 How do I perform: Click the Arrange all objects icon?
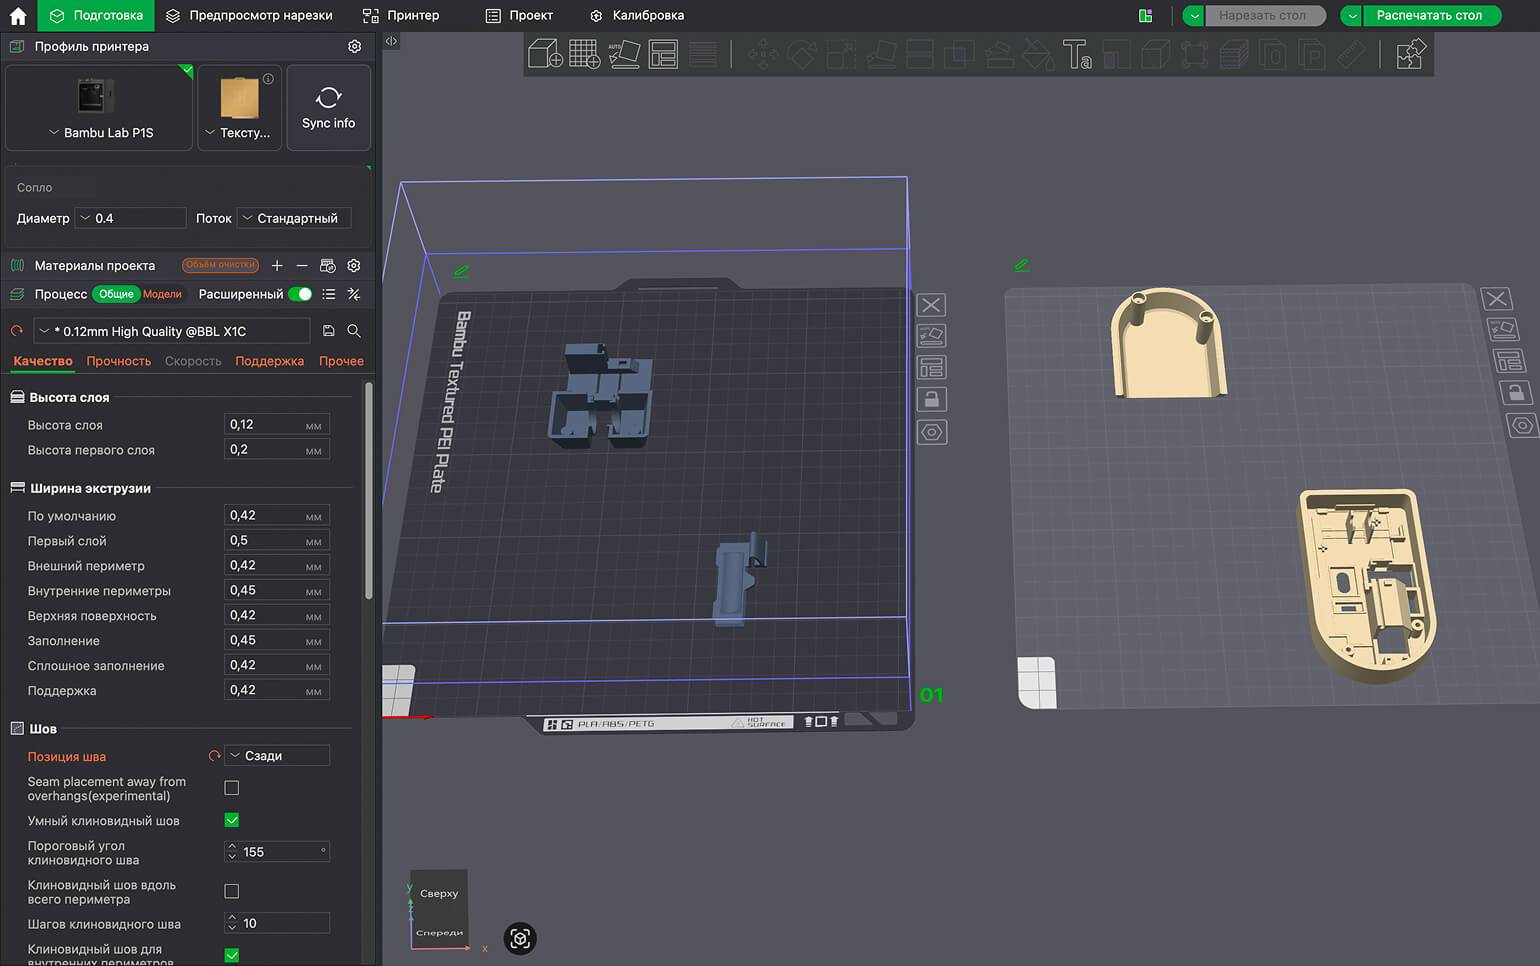(663, 54)
